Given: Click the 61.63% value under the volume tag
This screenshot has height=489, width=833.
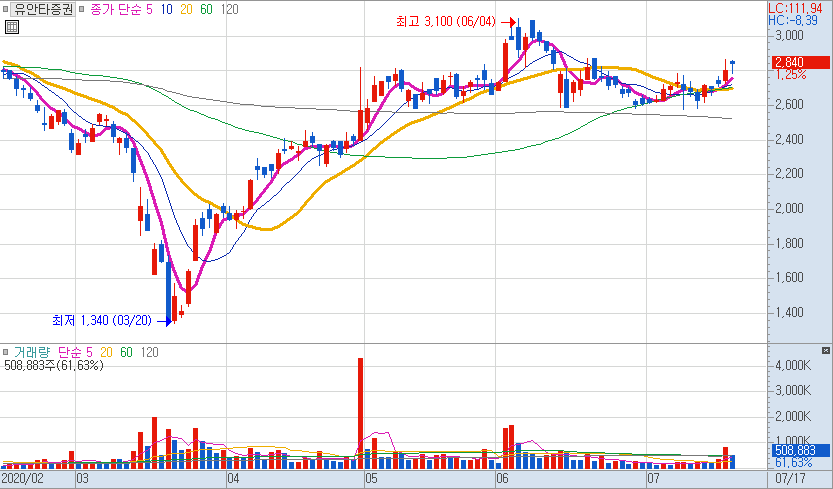Looking at the screenshot, I should 793,463.
